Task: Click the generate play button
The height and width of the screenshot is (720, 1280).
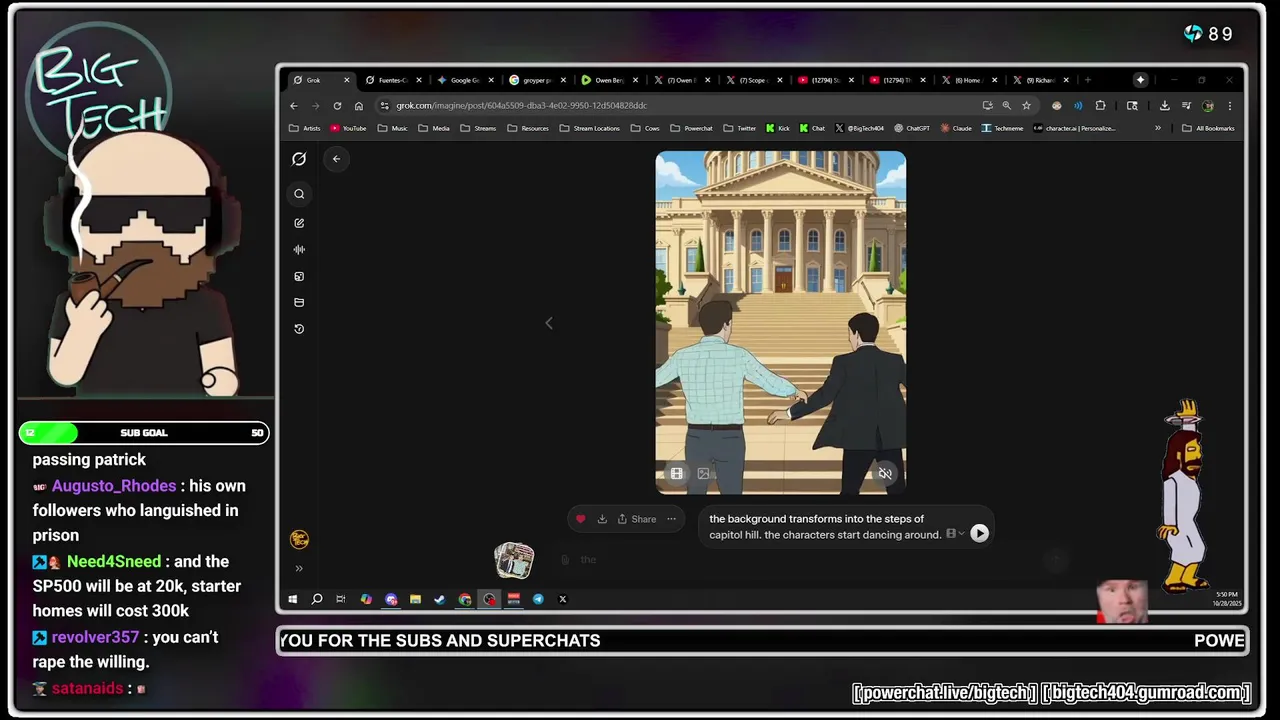Action: [980, 534]
